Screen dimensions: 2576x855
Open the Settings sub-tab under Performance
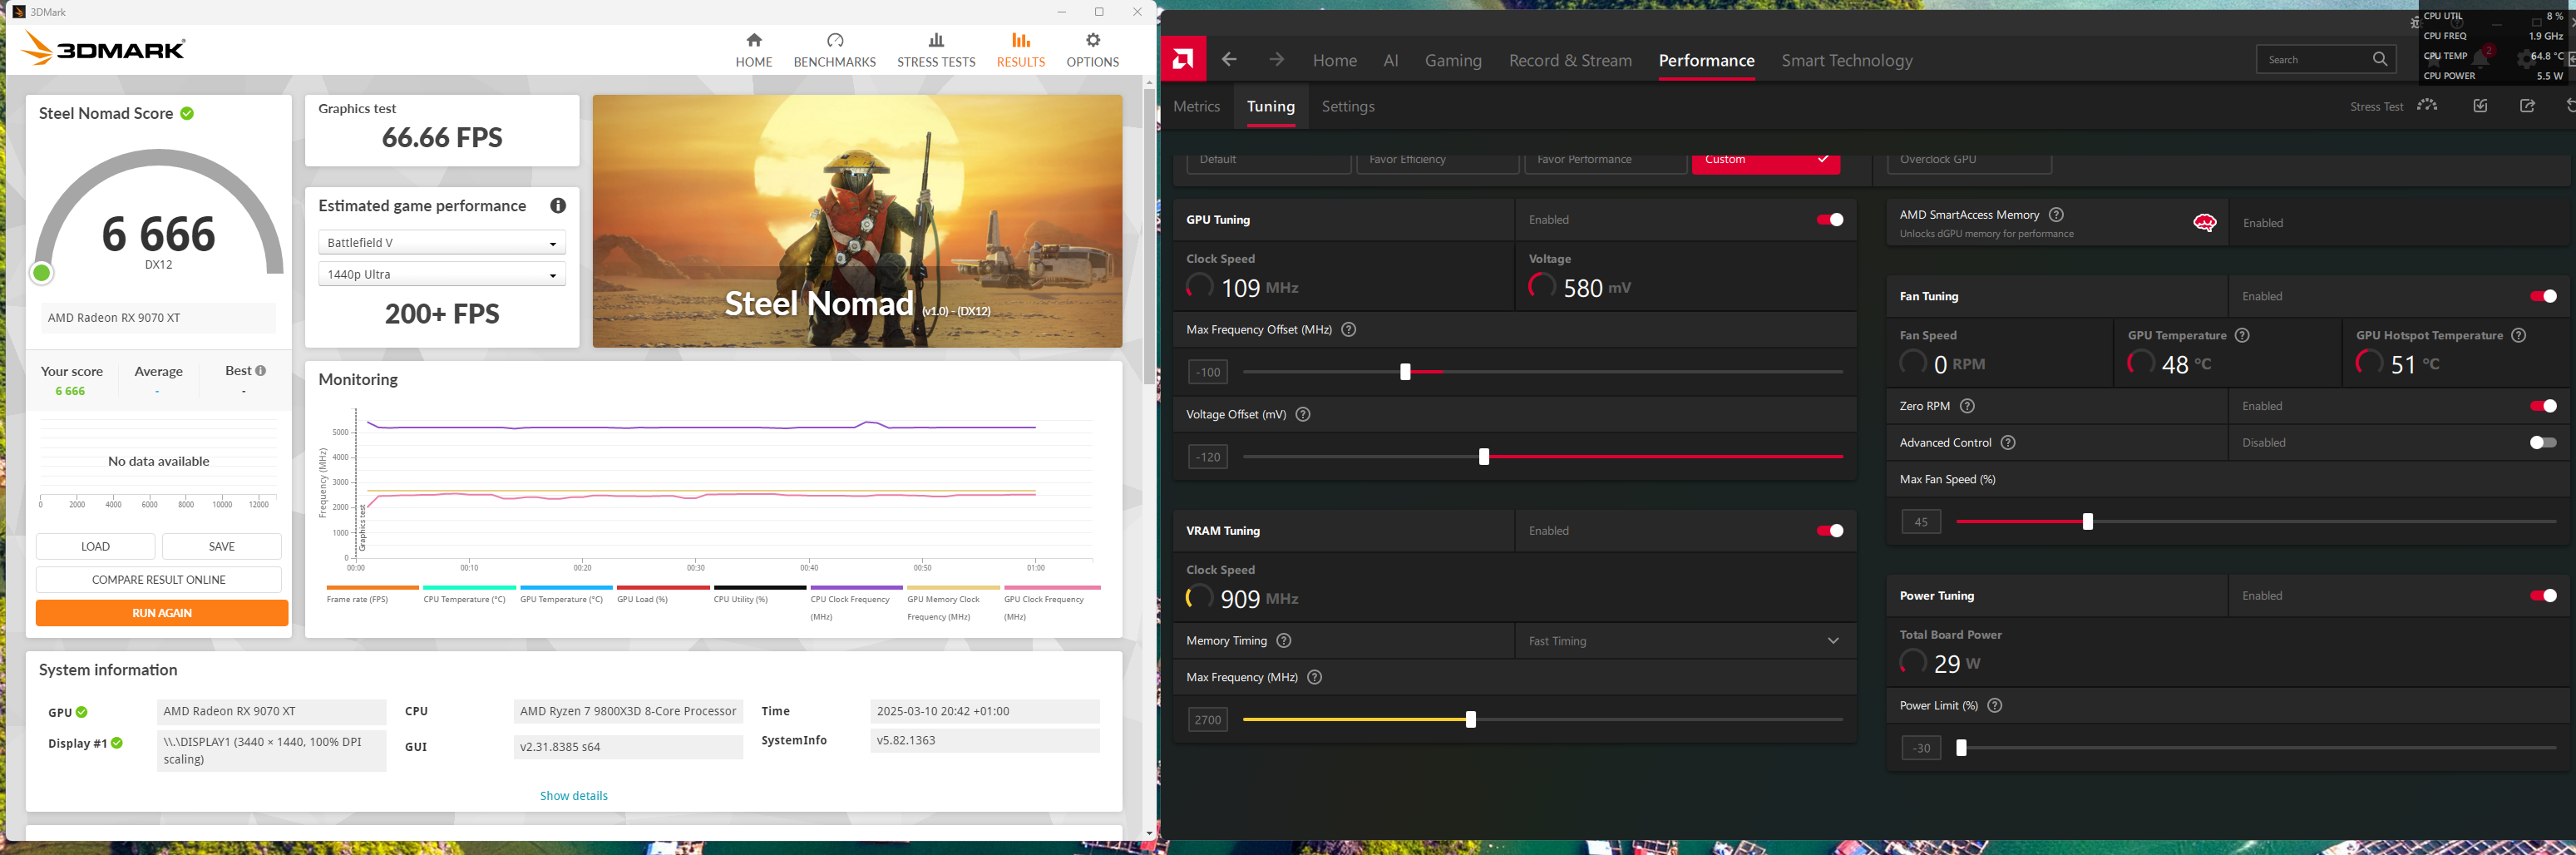click(x=1348, y=107)
